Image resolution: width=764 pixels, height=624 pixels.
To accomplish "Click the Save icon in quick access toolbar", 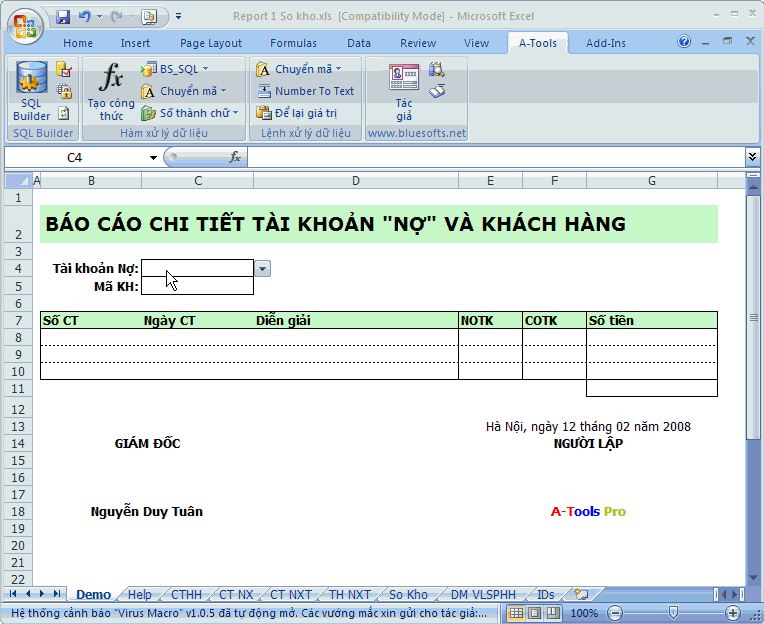I will 63,17.
